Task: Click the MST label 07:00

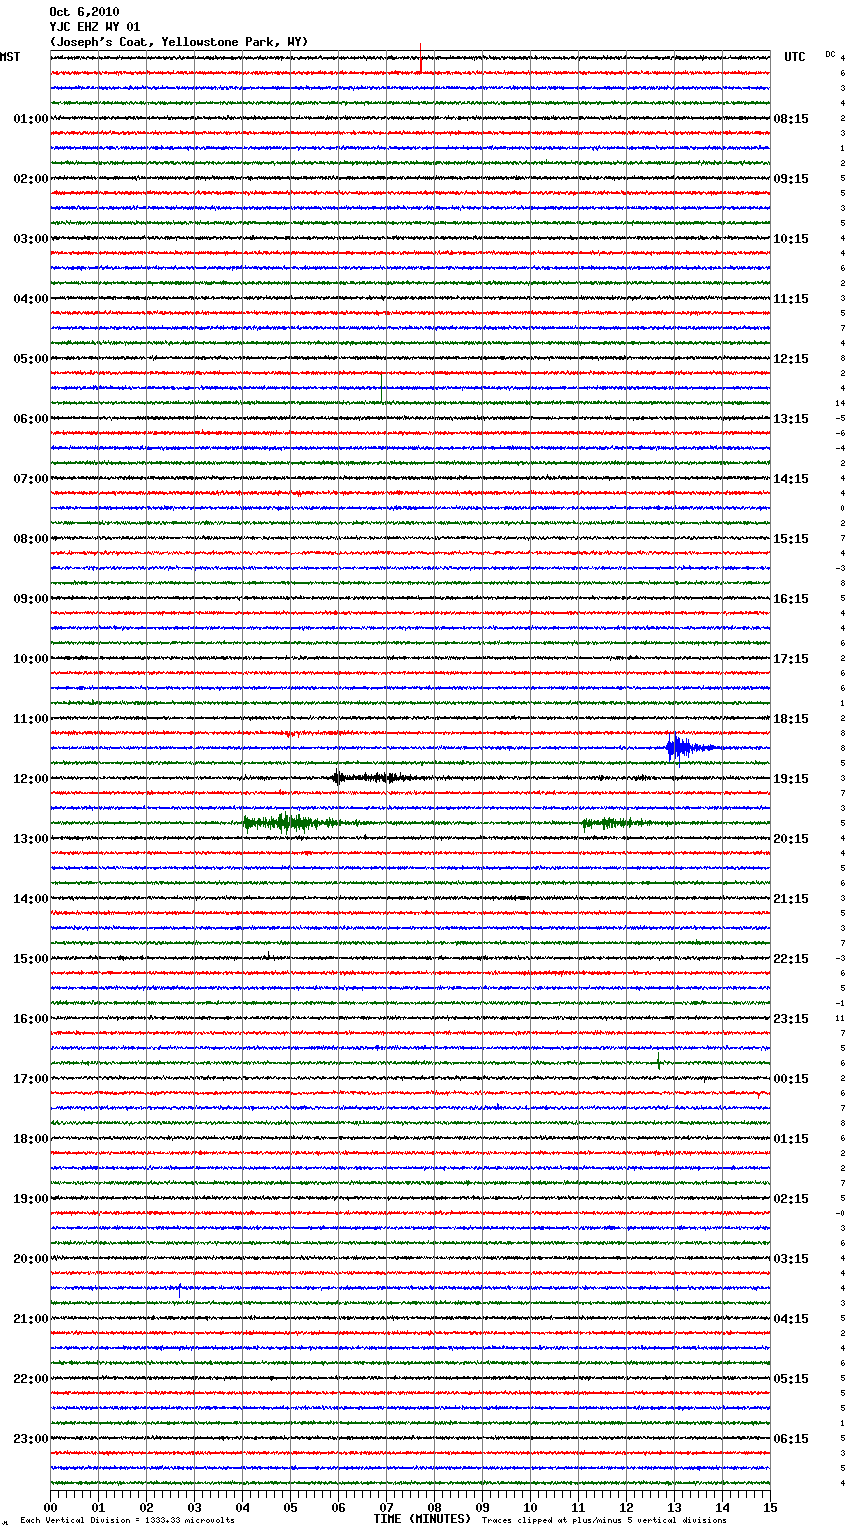Action: (30, 479)
